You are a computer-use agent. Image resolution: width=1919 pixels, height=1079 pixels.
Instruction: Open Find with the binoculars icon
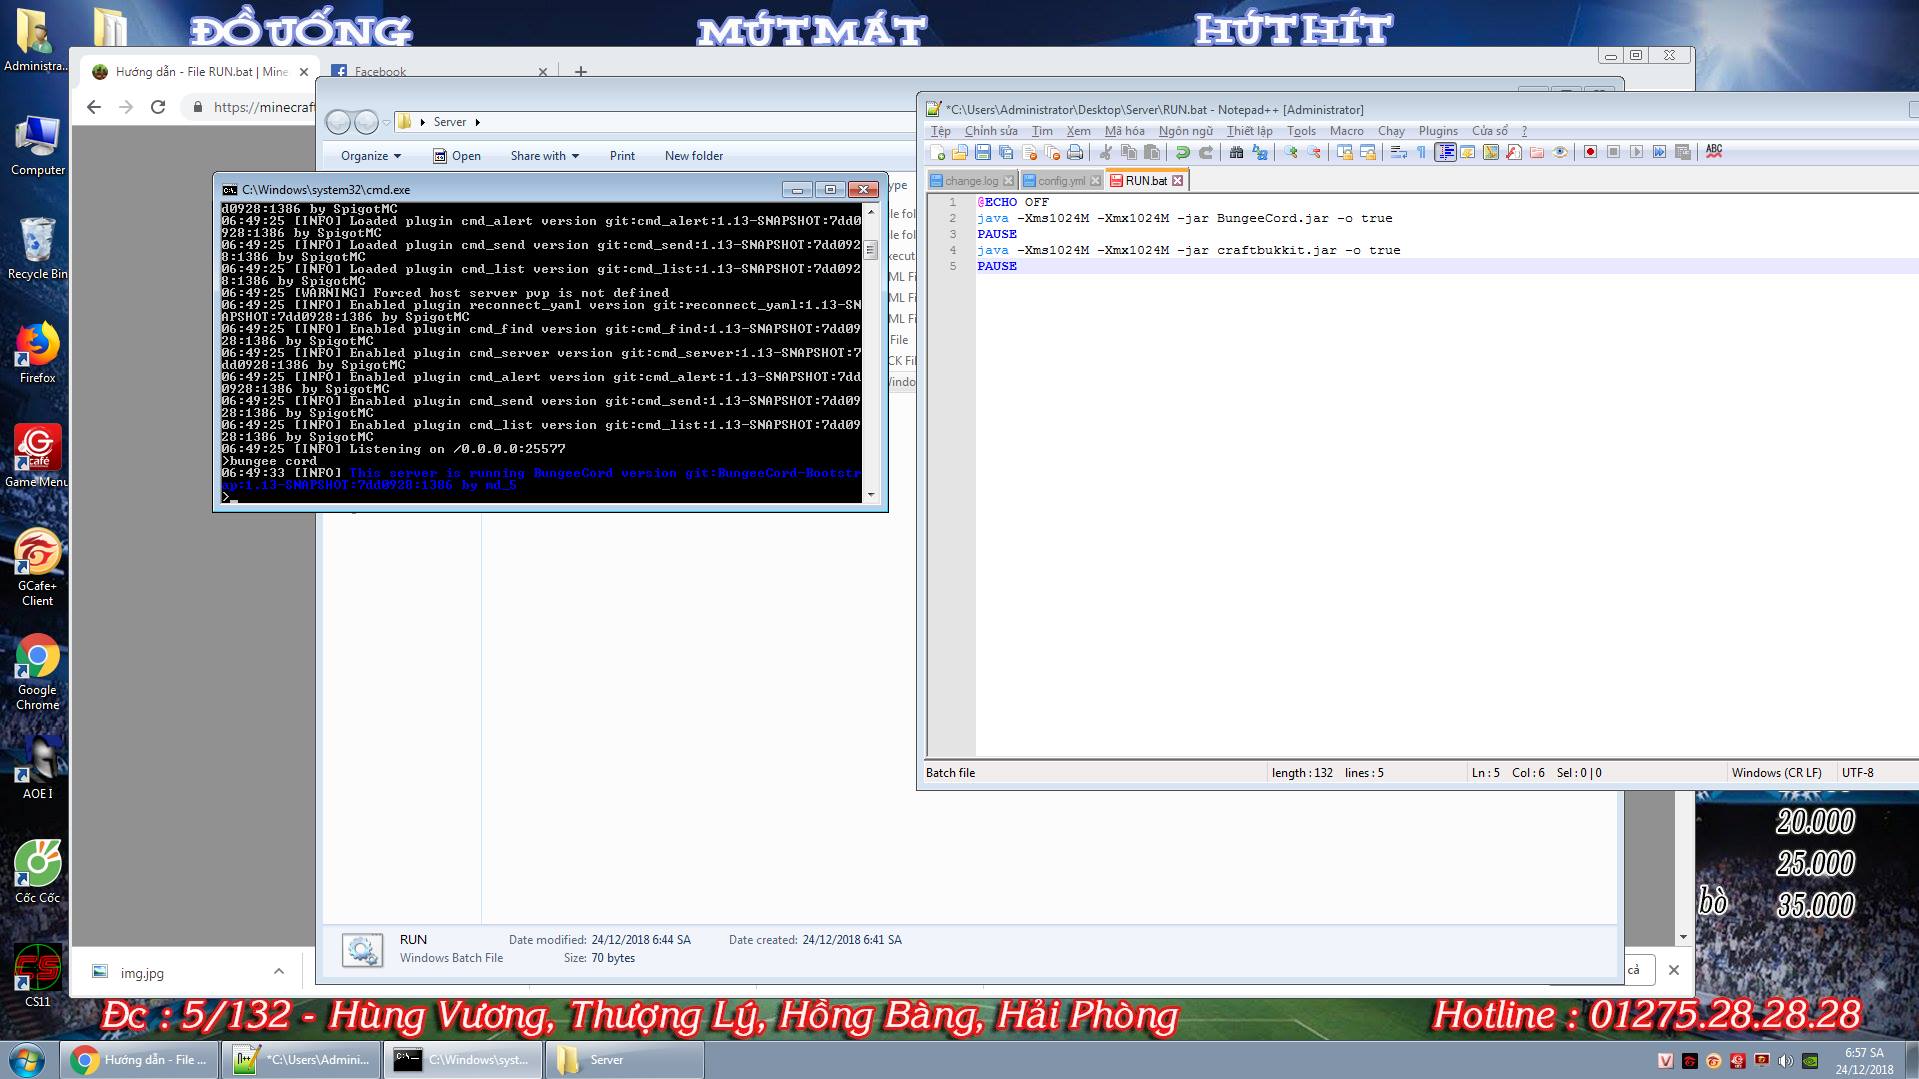coord(1237,153)
